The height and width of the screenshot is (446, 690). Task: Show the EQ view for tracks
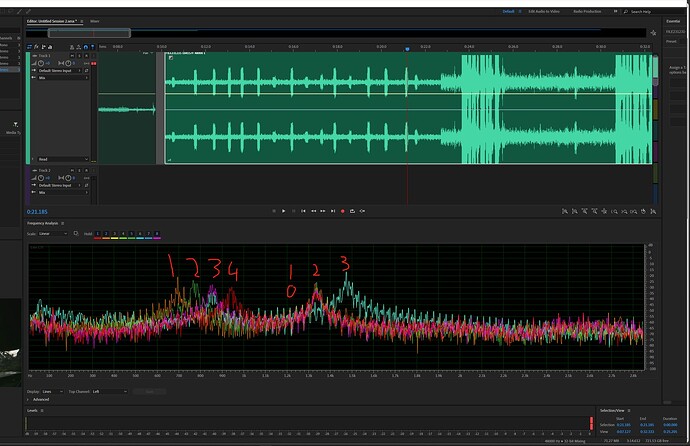(50, 47)
